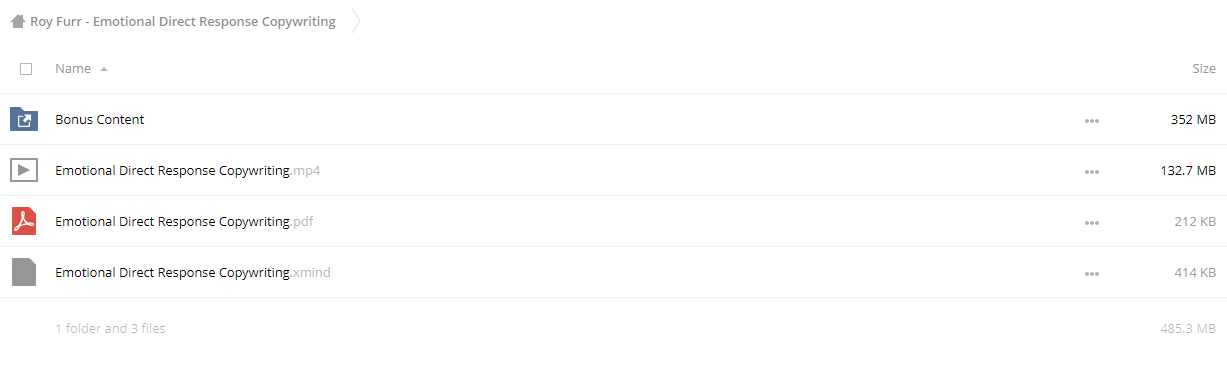Open Emotional Direct Response Copywriting.pdf
The image size is (1227, 373).
[x=184, y=222]
